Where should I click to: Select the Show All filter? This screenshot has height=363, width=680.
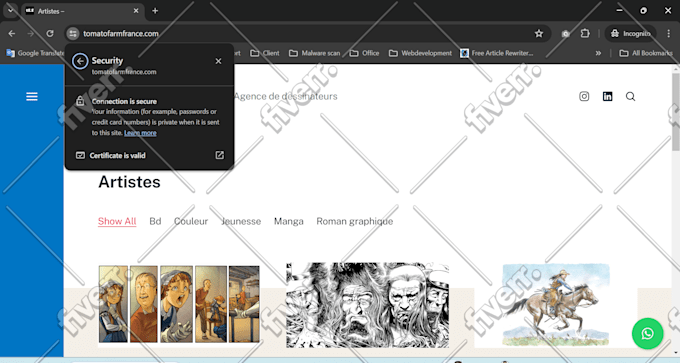coord(117,221)
